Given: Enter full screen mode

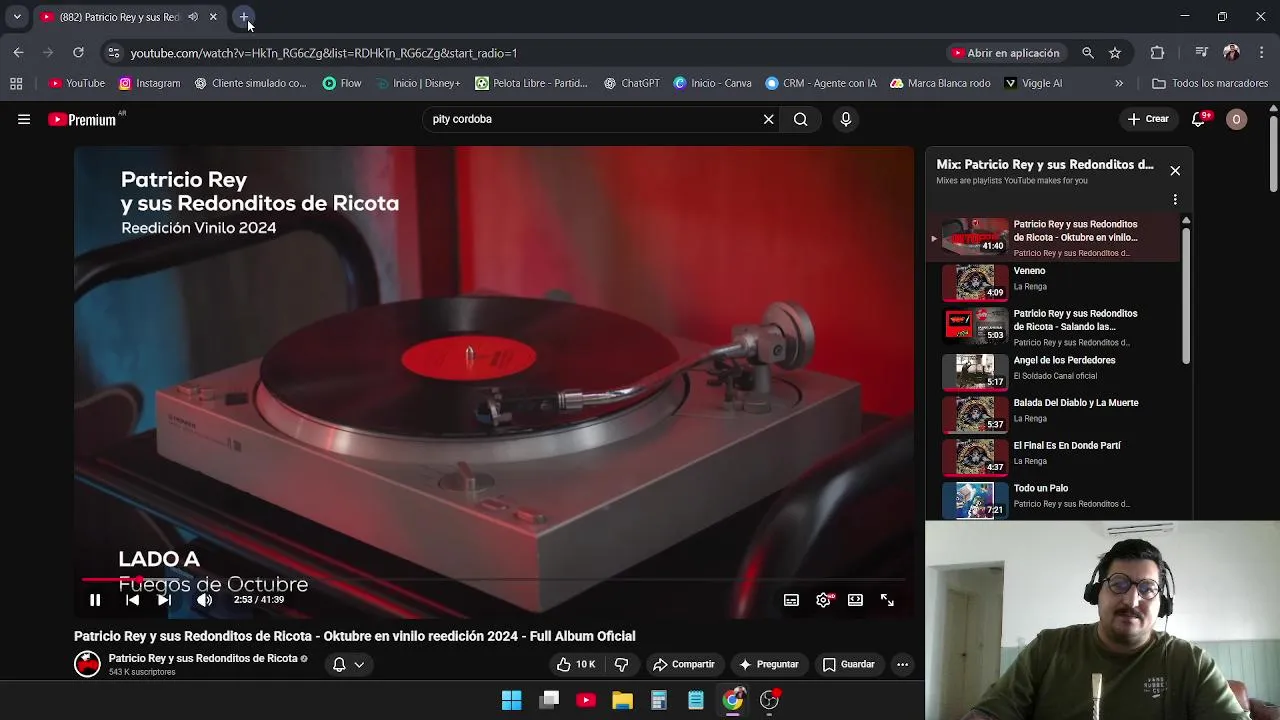Looking at the screenshot, I should [x=887, y=600].
